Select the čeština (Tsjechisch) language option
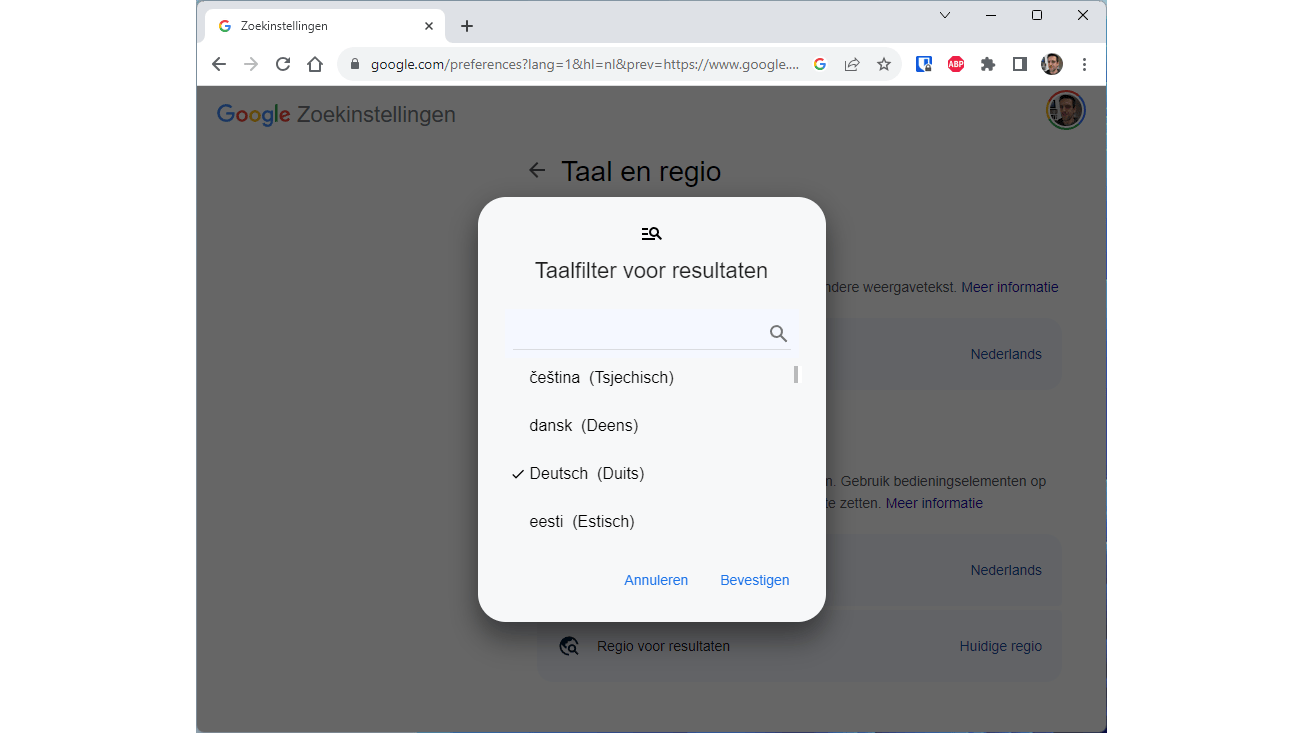Screen dimensions: 1303x733 tap(601, 378)
